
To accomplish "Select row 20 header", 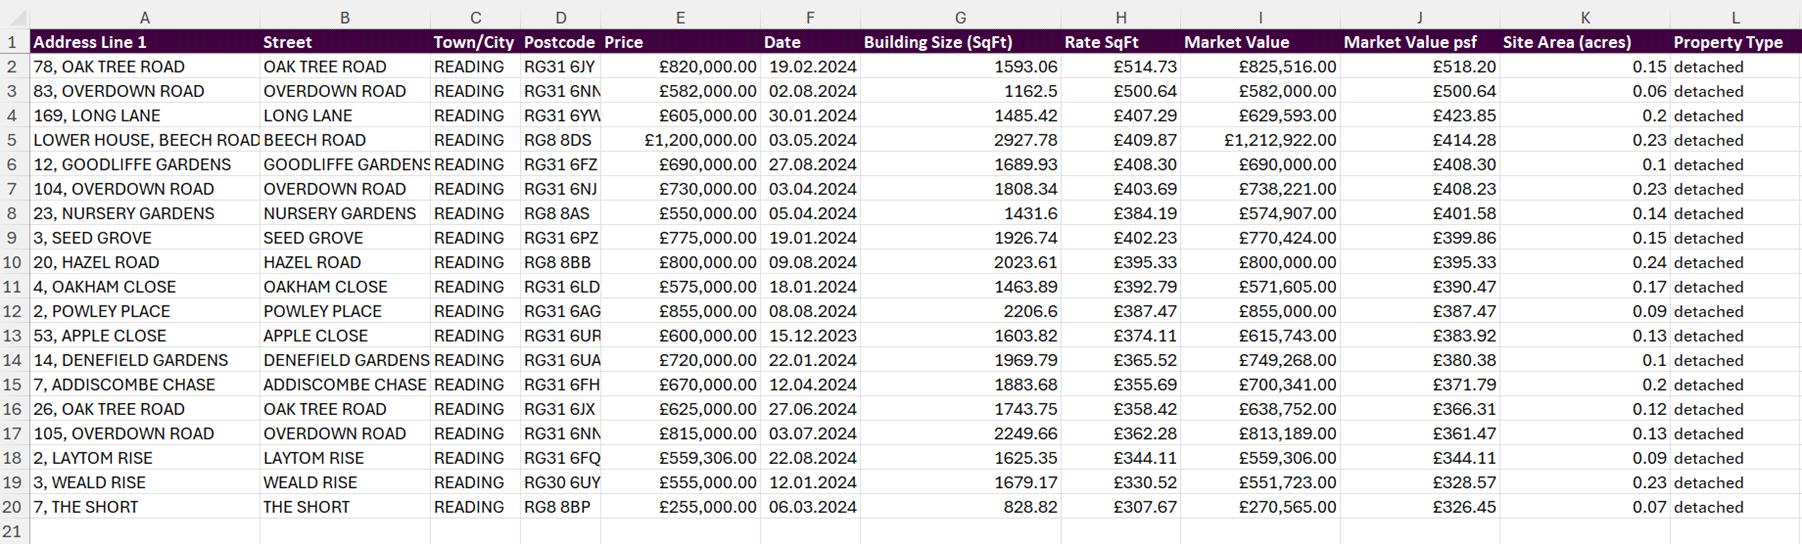I will point(14,507).
